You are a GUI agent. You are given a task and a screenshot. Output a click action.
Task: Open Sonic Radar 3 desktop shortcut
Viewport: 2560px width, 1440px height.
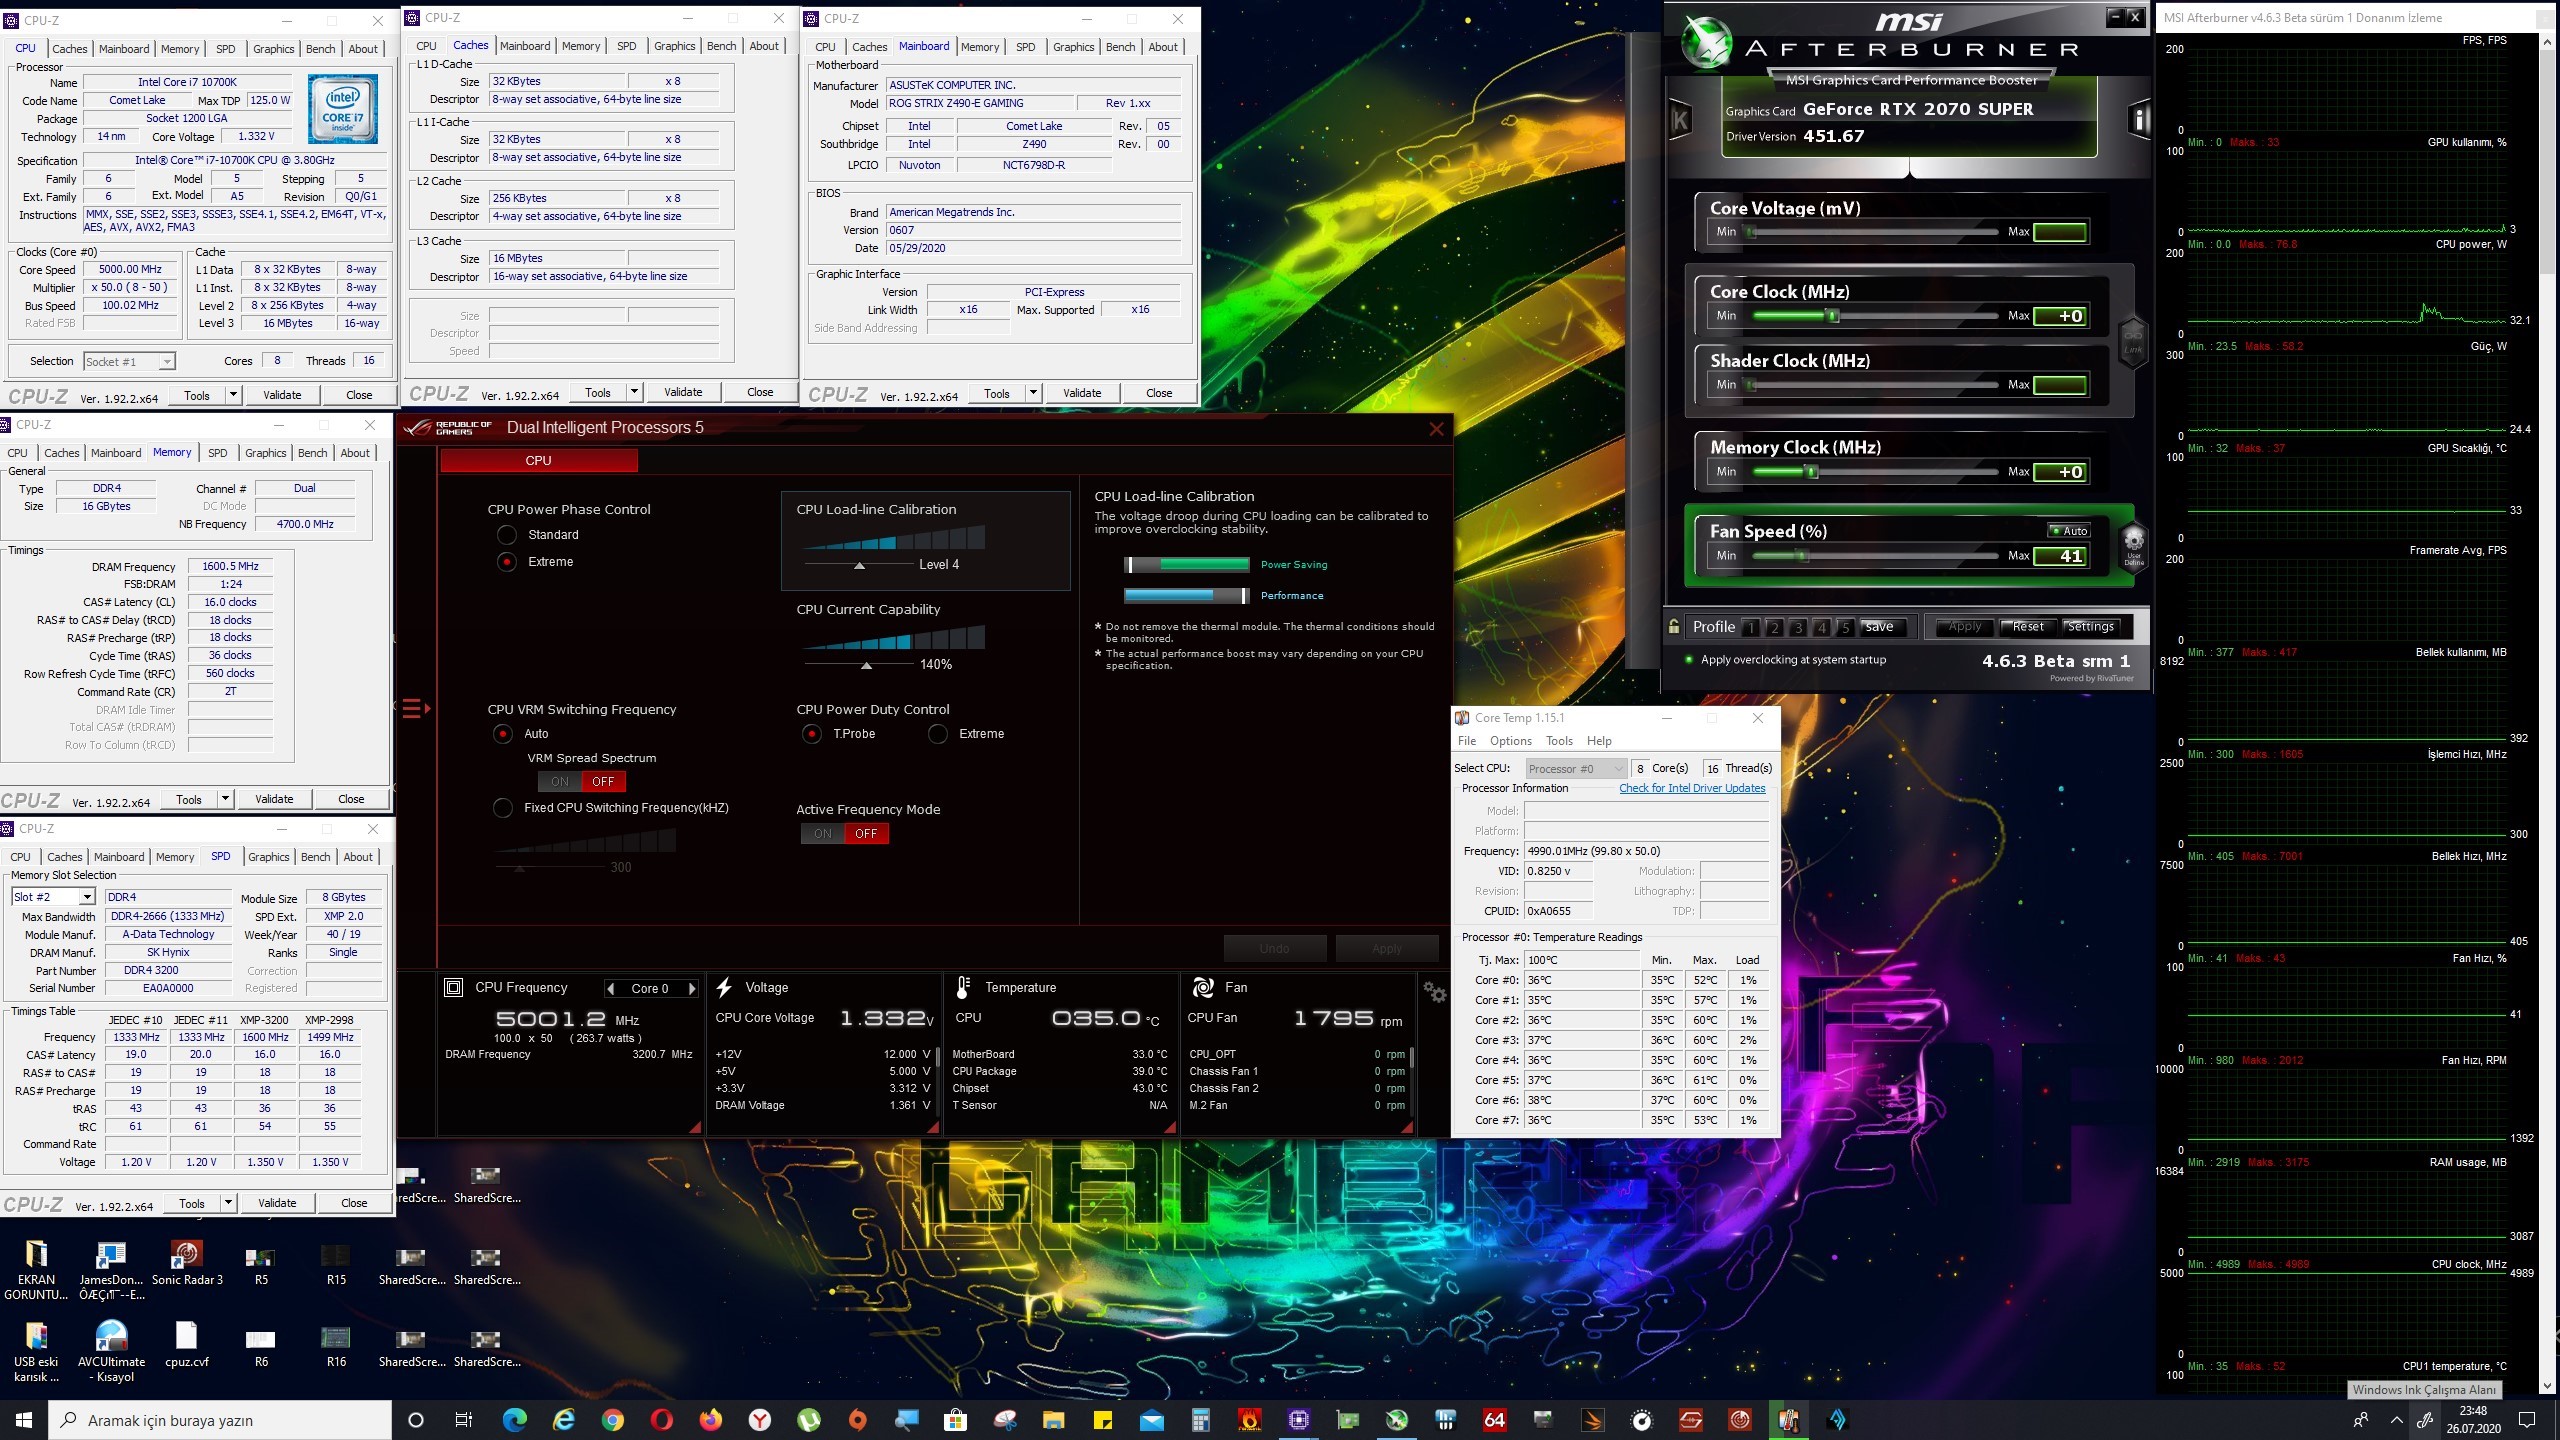point(187,1263)
